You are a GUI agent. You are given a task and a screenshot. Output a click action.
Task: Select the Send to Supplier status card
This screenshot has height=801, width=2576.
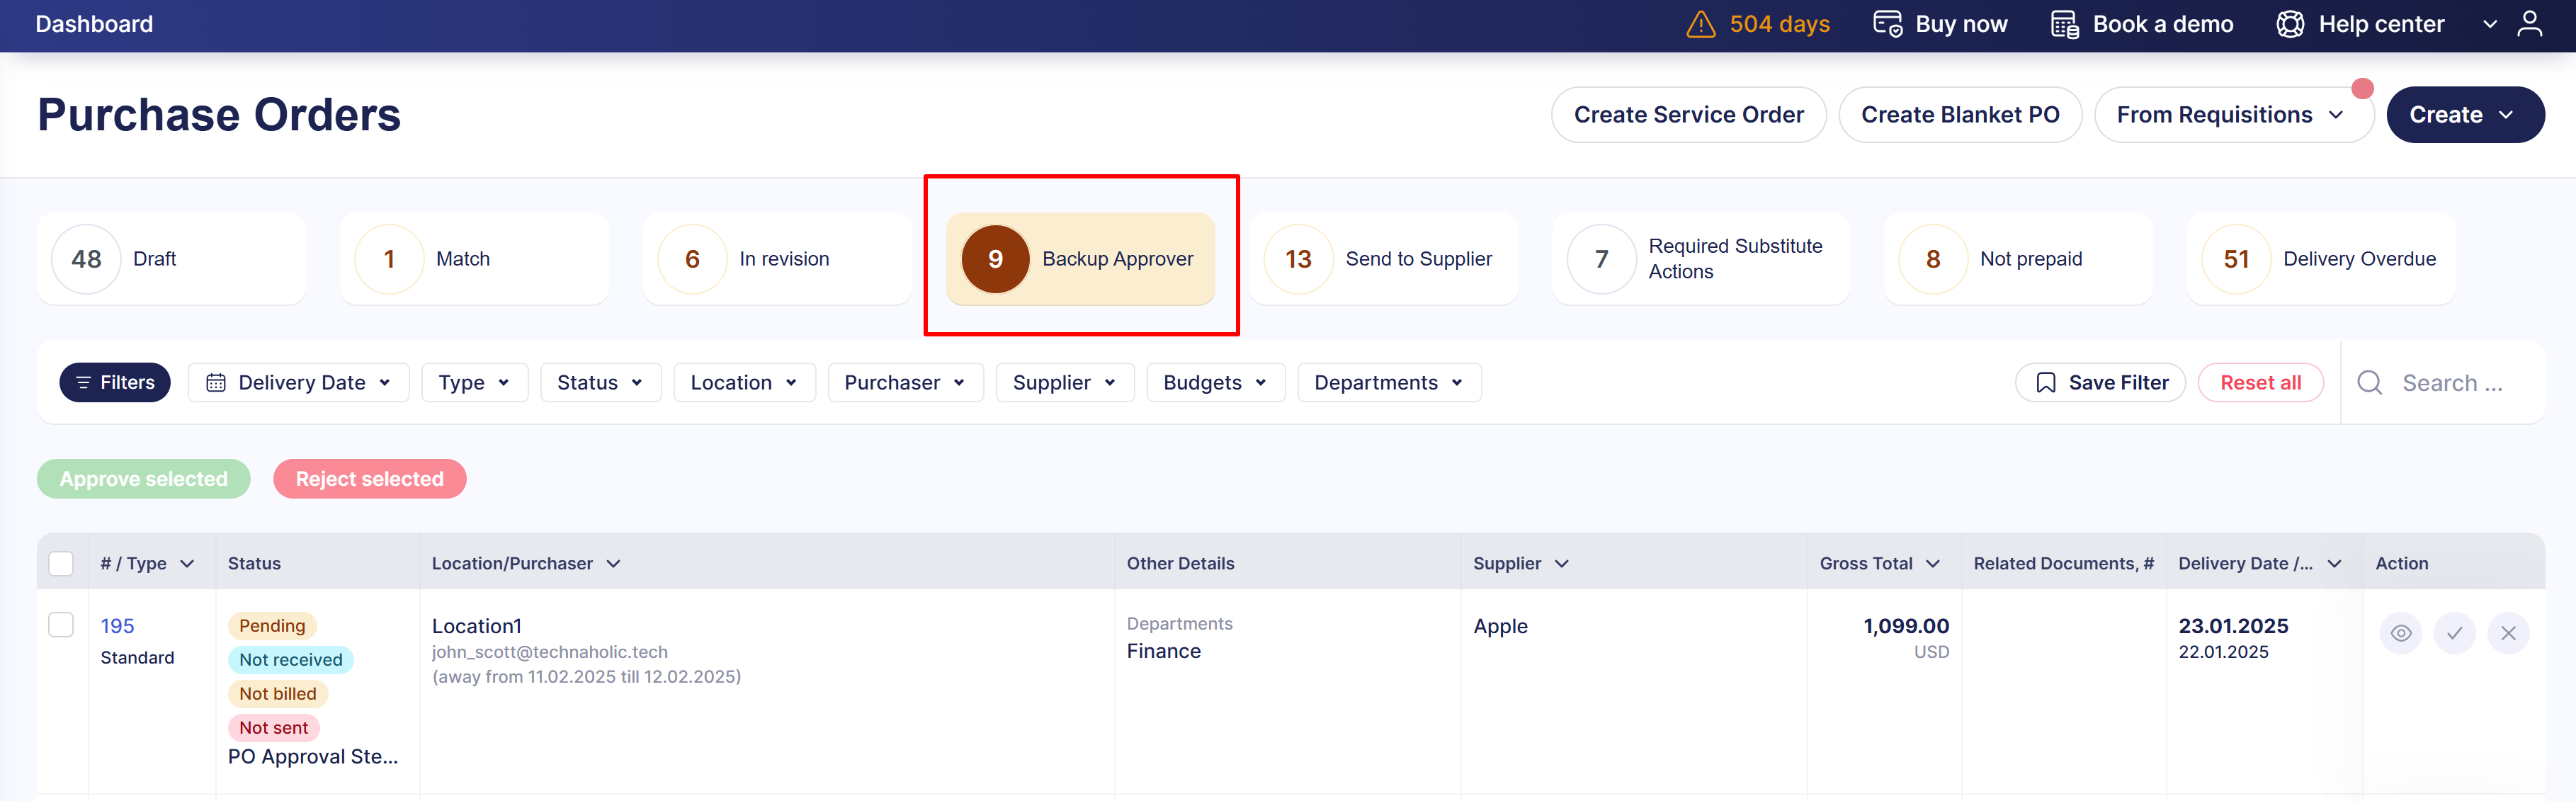pyautogui.click(x=1383, y=259)
